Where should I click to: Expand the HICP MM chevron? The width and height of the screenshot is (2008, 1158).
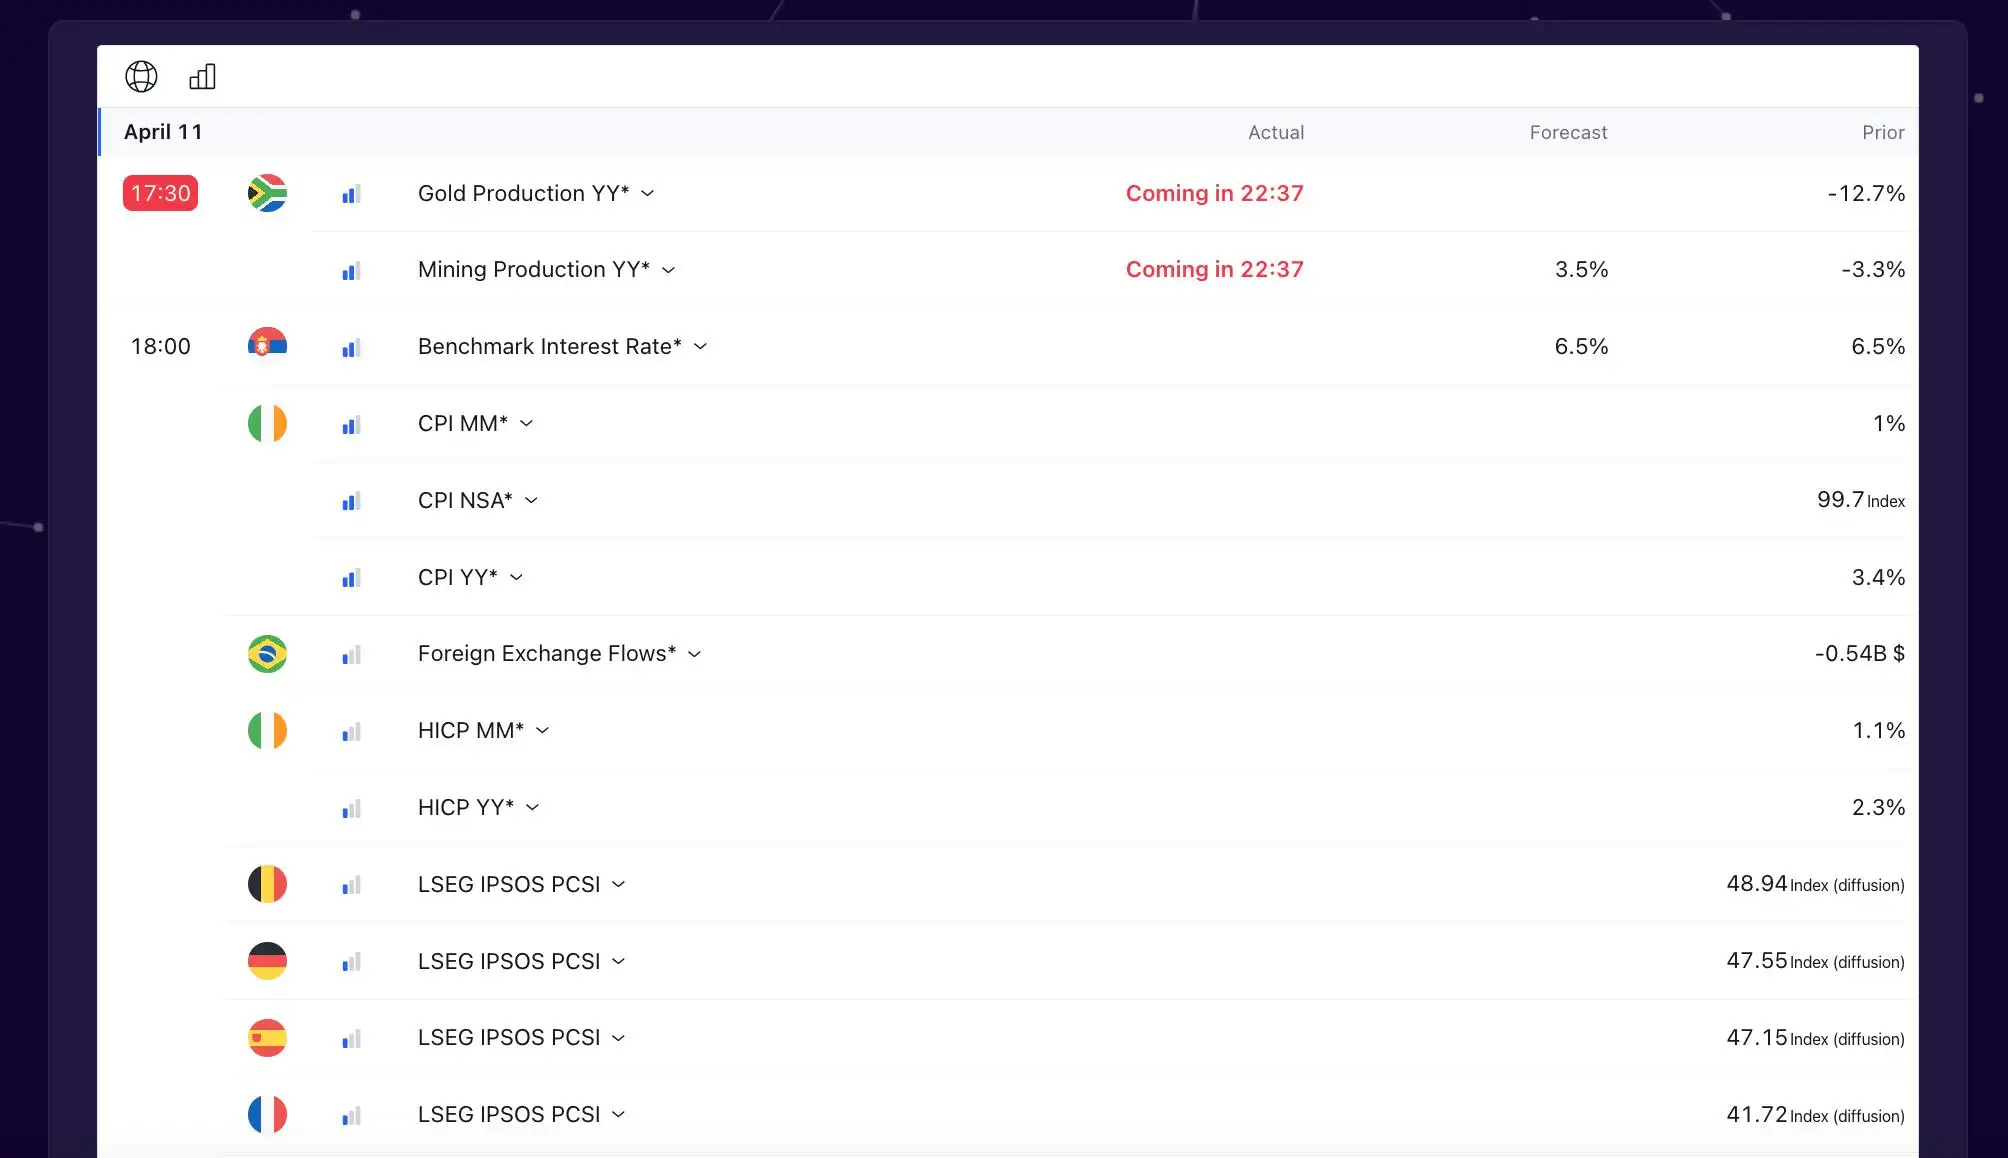pos(542,731)
